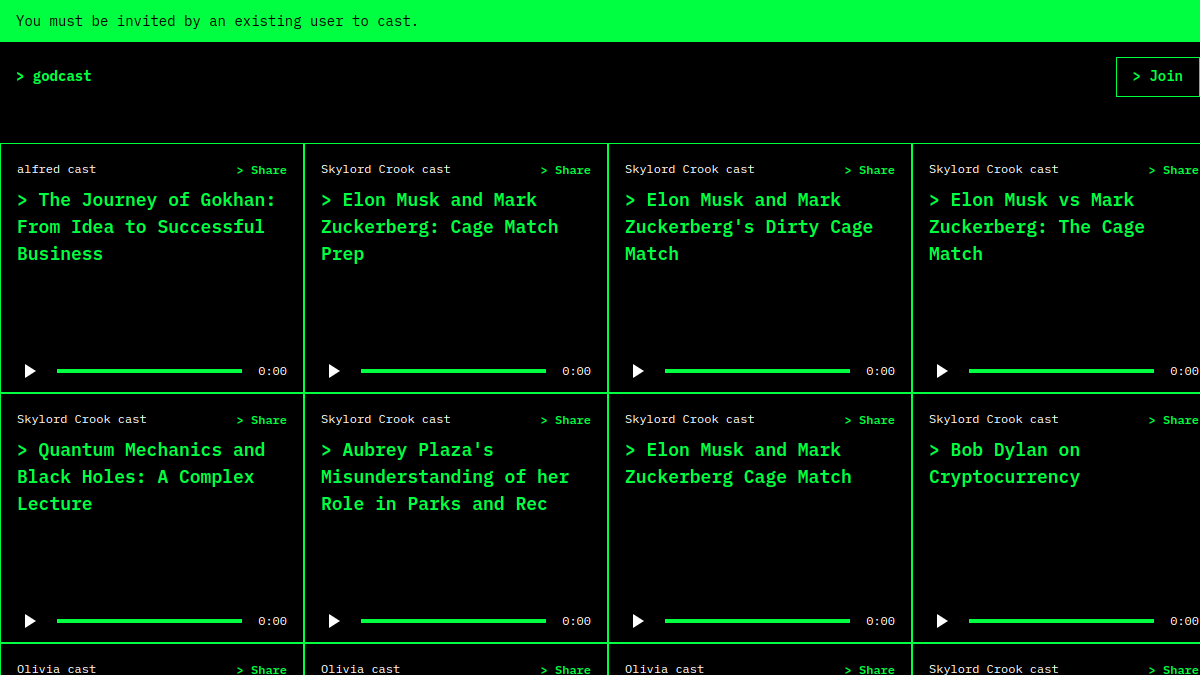Image resolution: width=1200 pixels, height=675 pixels.
Task: Open the "Cage Match Prep" cast title
Action: [440, 227]
